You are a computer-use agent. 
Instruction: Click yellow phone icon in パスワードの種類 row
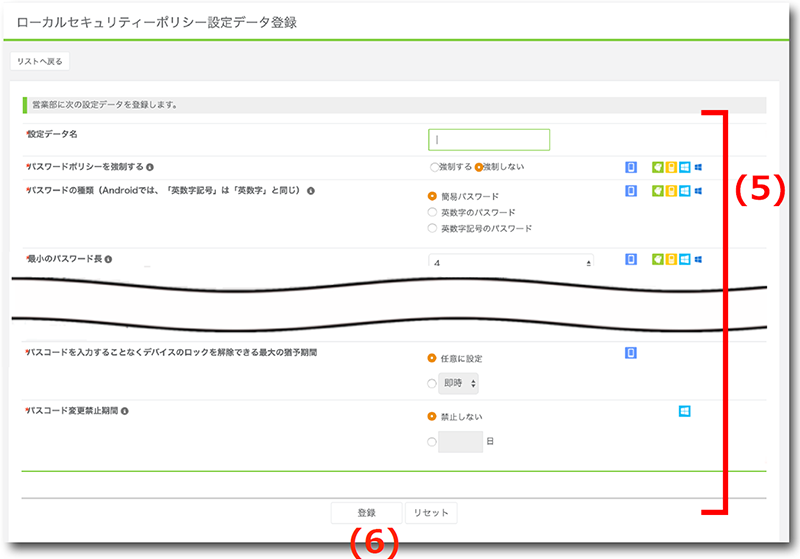click(x=671, y=191)
